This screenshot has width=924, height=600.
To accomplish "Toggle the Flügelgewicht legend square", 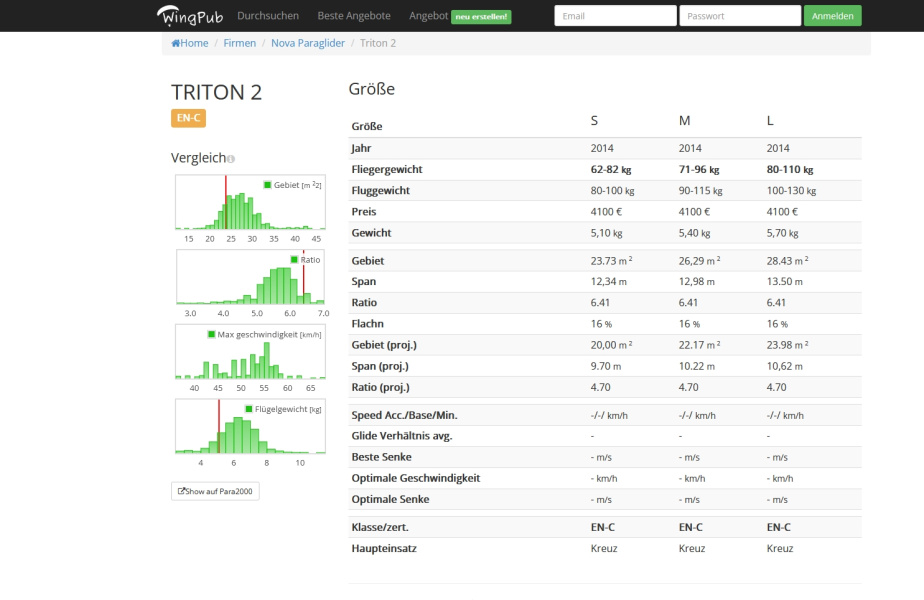I will pyautogui.click(x=249, y=409).
